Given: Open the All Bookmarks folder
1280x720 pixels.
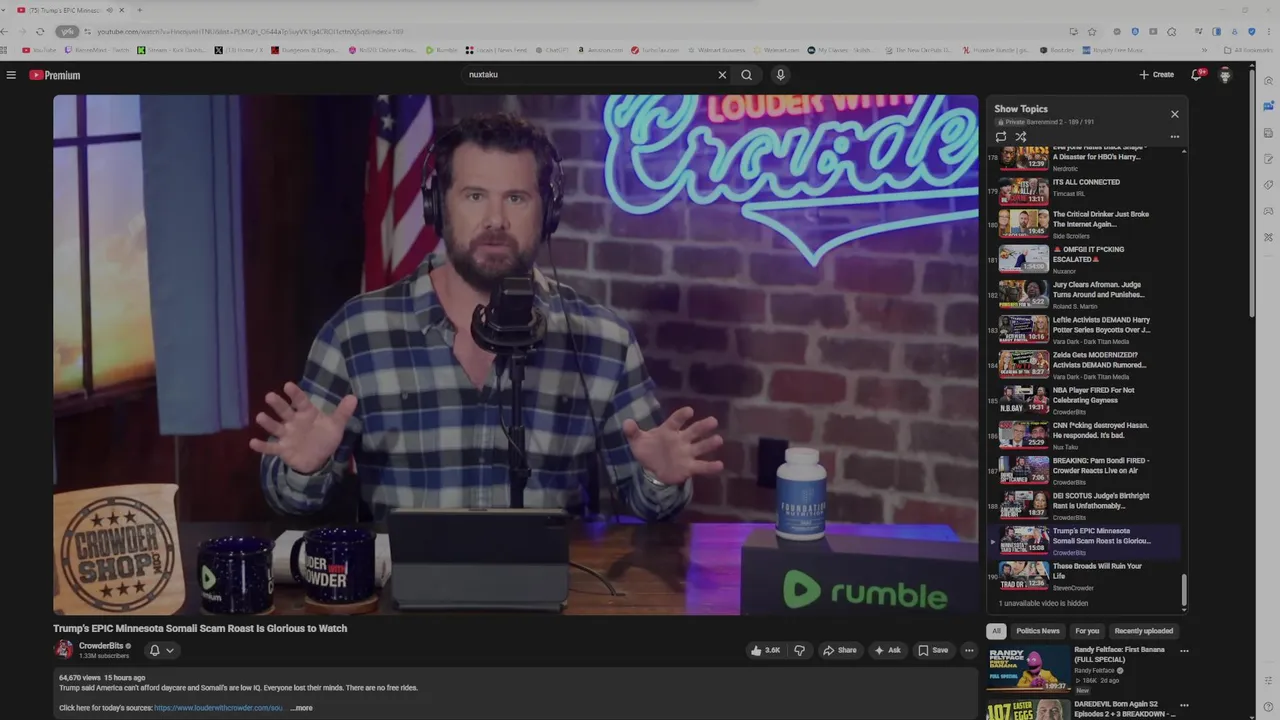Looking at the screenshot, I should tap(1248, 50).
